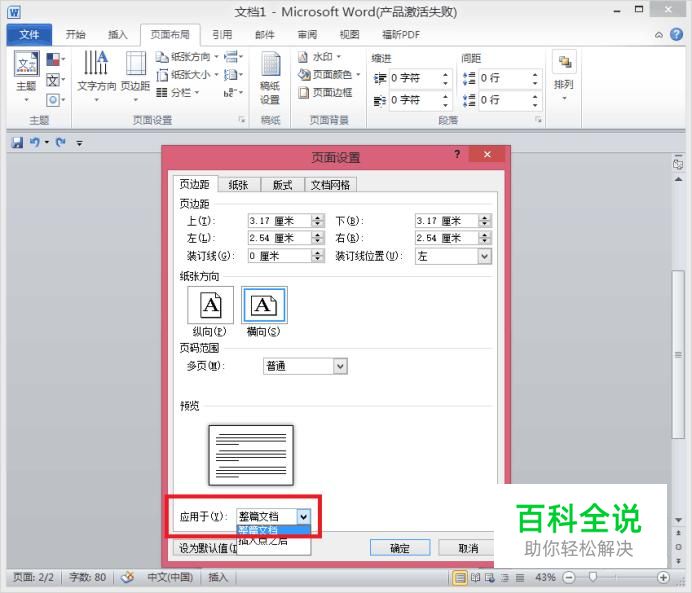Switch to Layout (版式) tab
This screenshot has width=692, height=593.
click(x=282, y=185)
